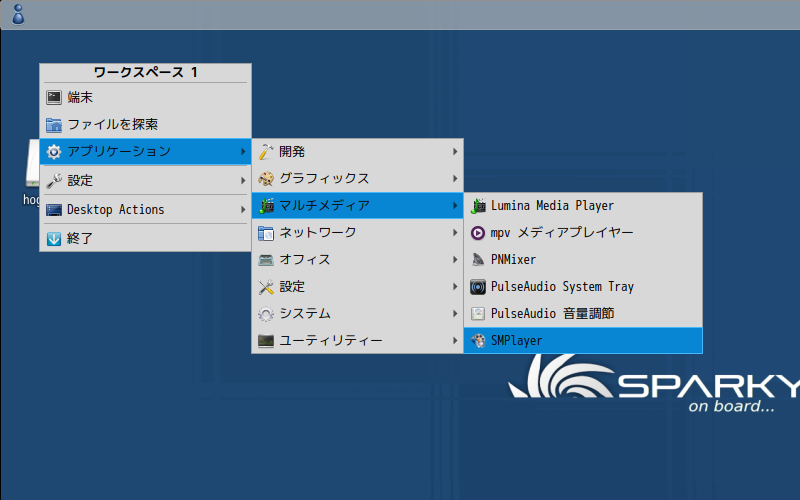The width and height of the screenshot is (800, 500).
Task: Click the PulseAudio System Tray label
Action: 562,287
